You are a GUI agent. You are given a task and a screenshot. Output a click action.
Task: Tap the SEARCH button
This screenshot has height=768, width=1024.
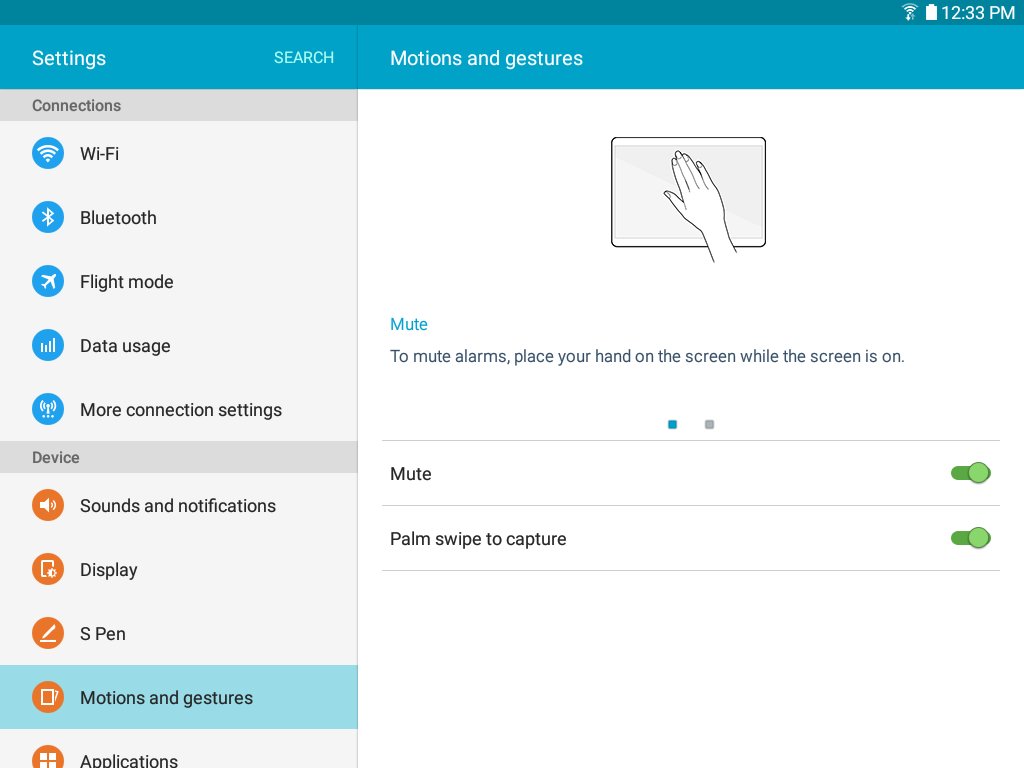(x=304, y=57)
